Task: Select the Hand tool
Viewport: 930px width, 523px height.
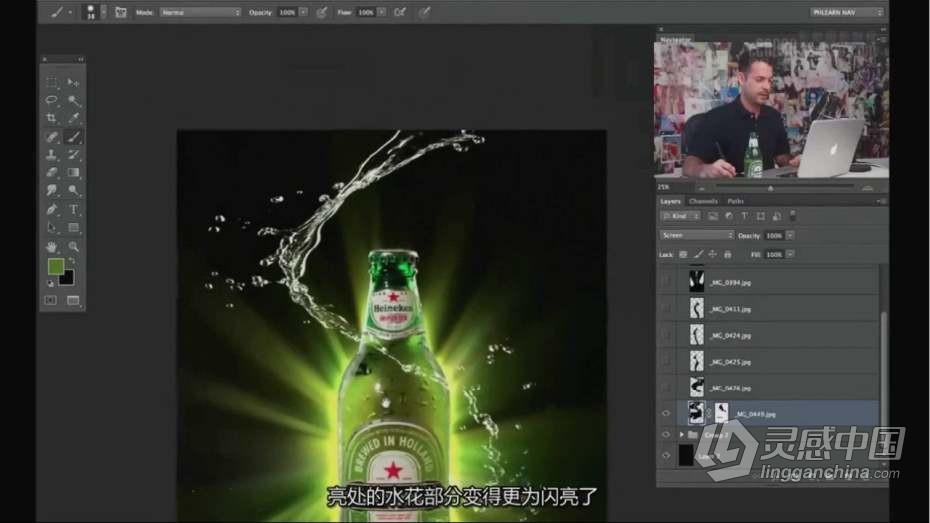Action: tap(52, 246)
